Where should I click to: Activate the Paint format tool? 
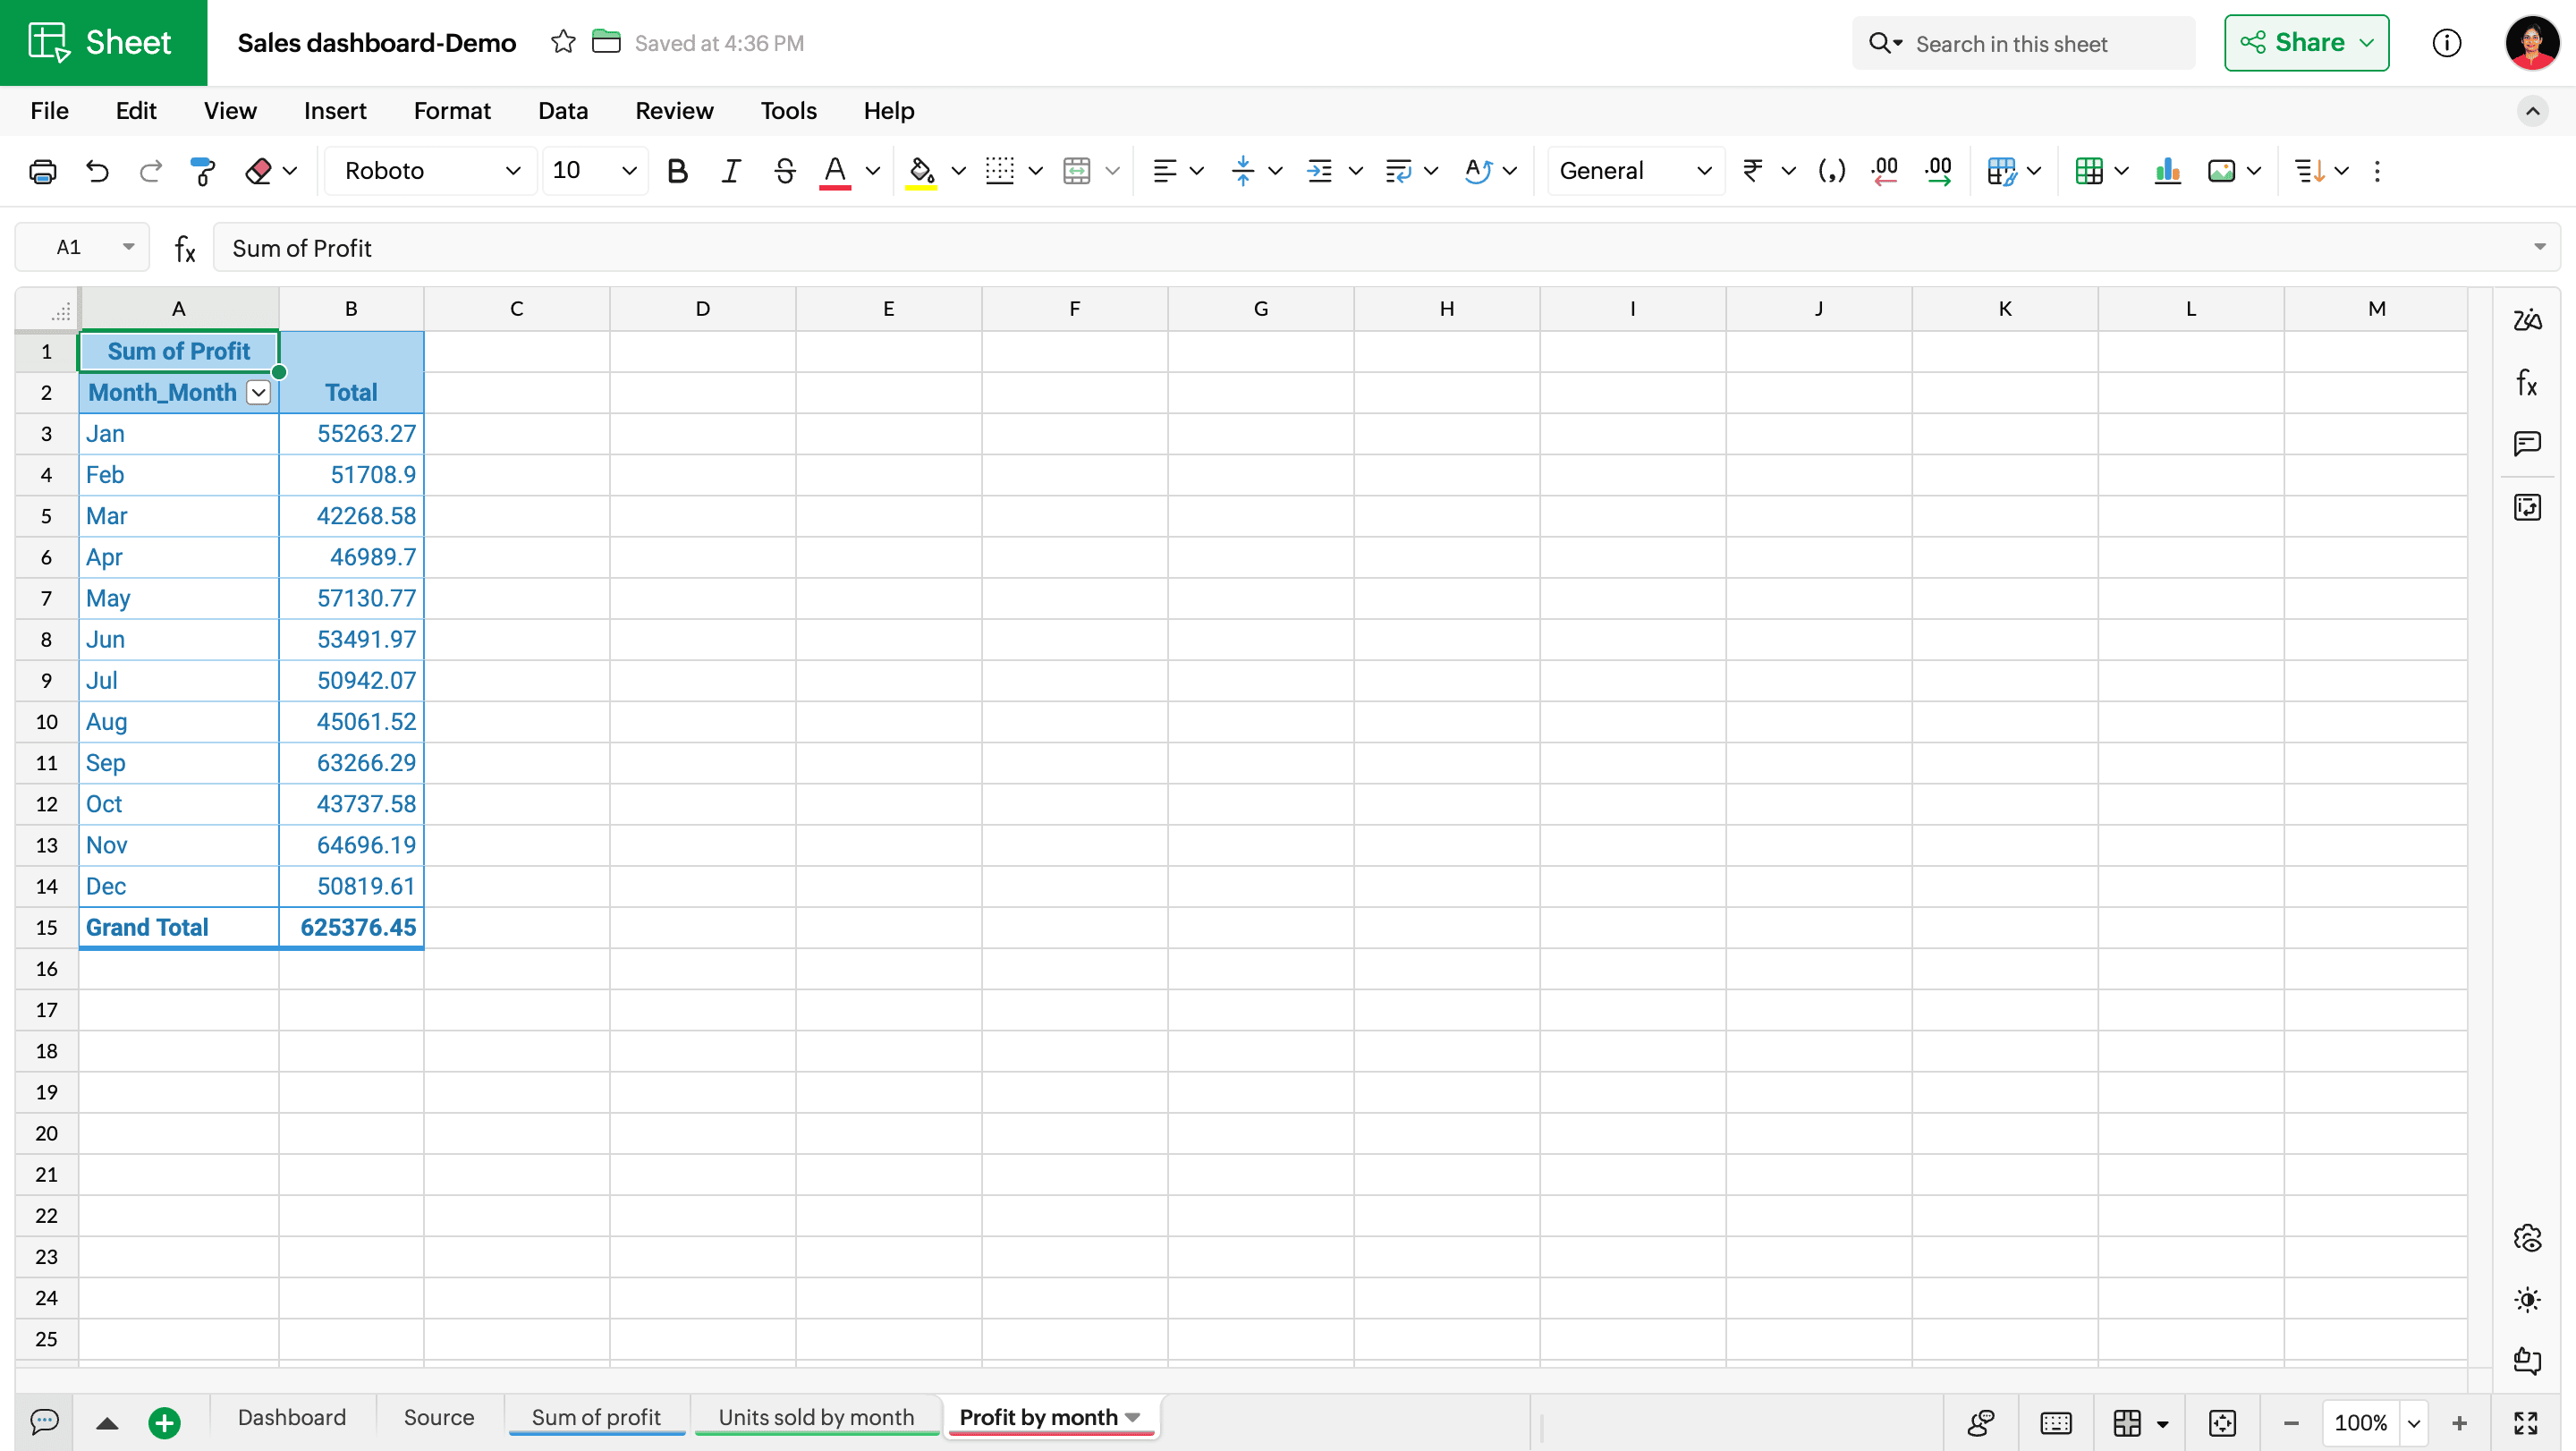pos(203,171)
